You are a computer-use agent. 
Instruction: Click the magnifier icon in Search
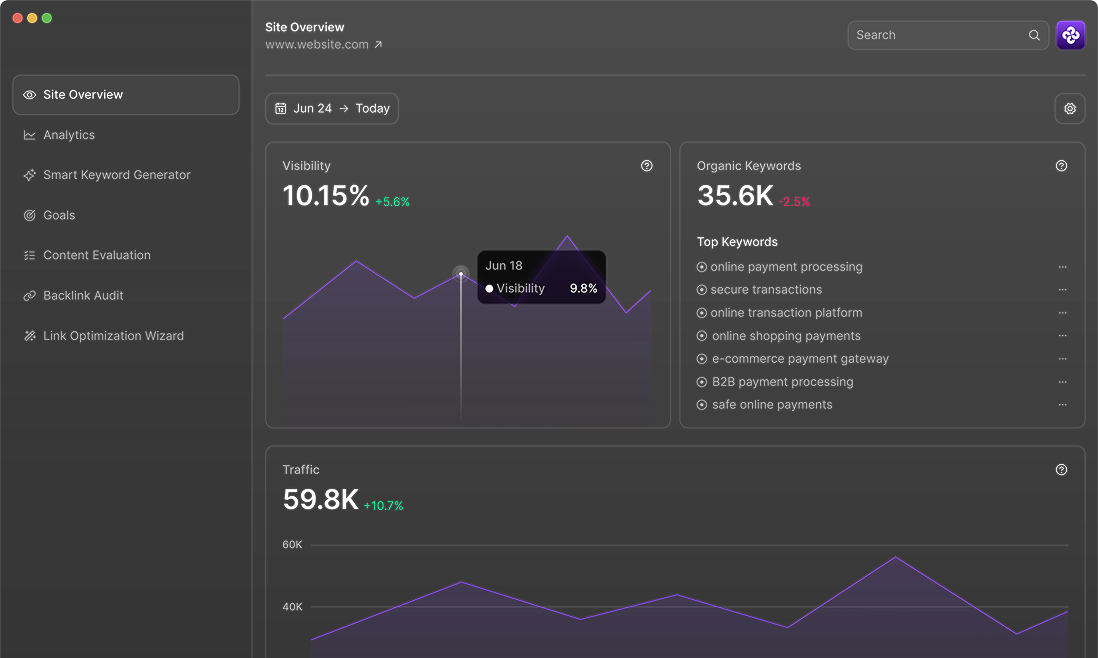1034,35
